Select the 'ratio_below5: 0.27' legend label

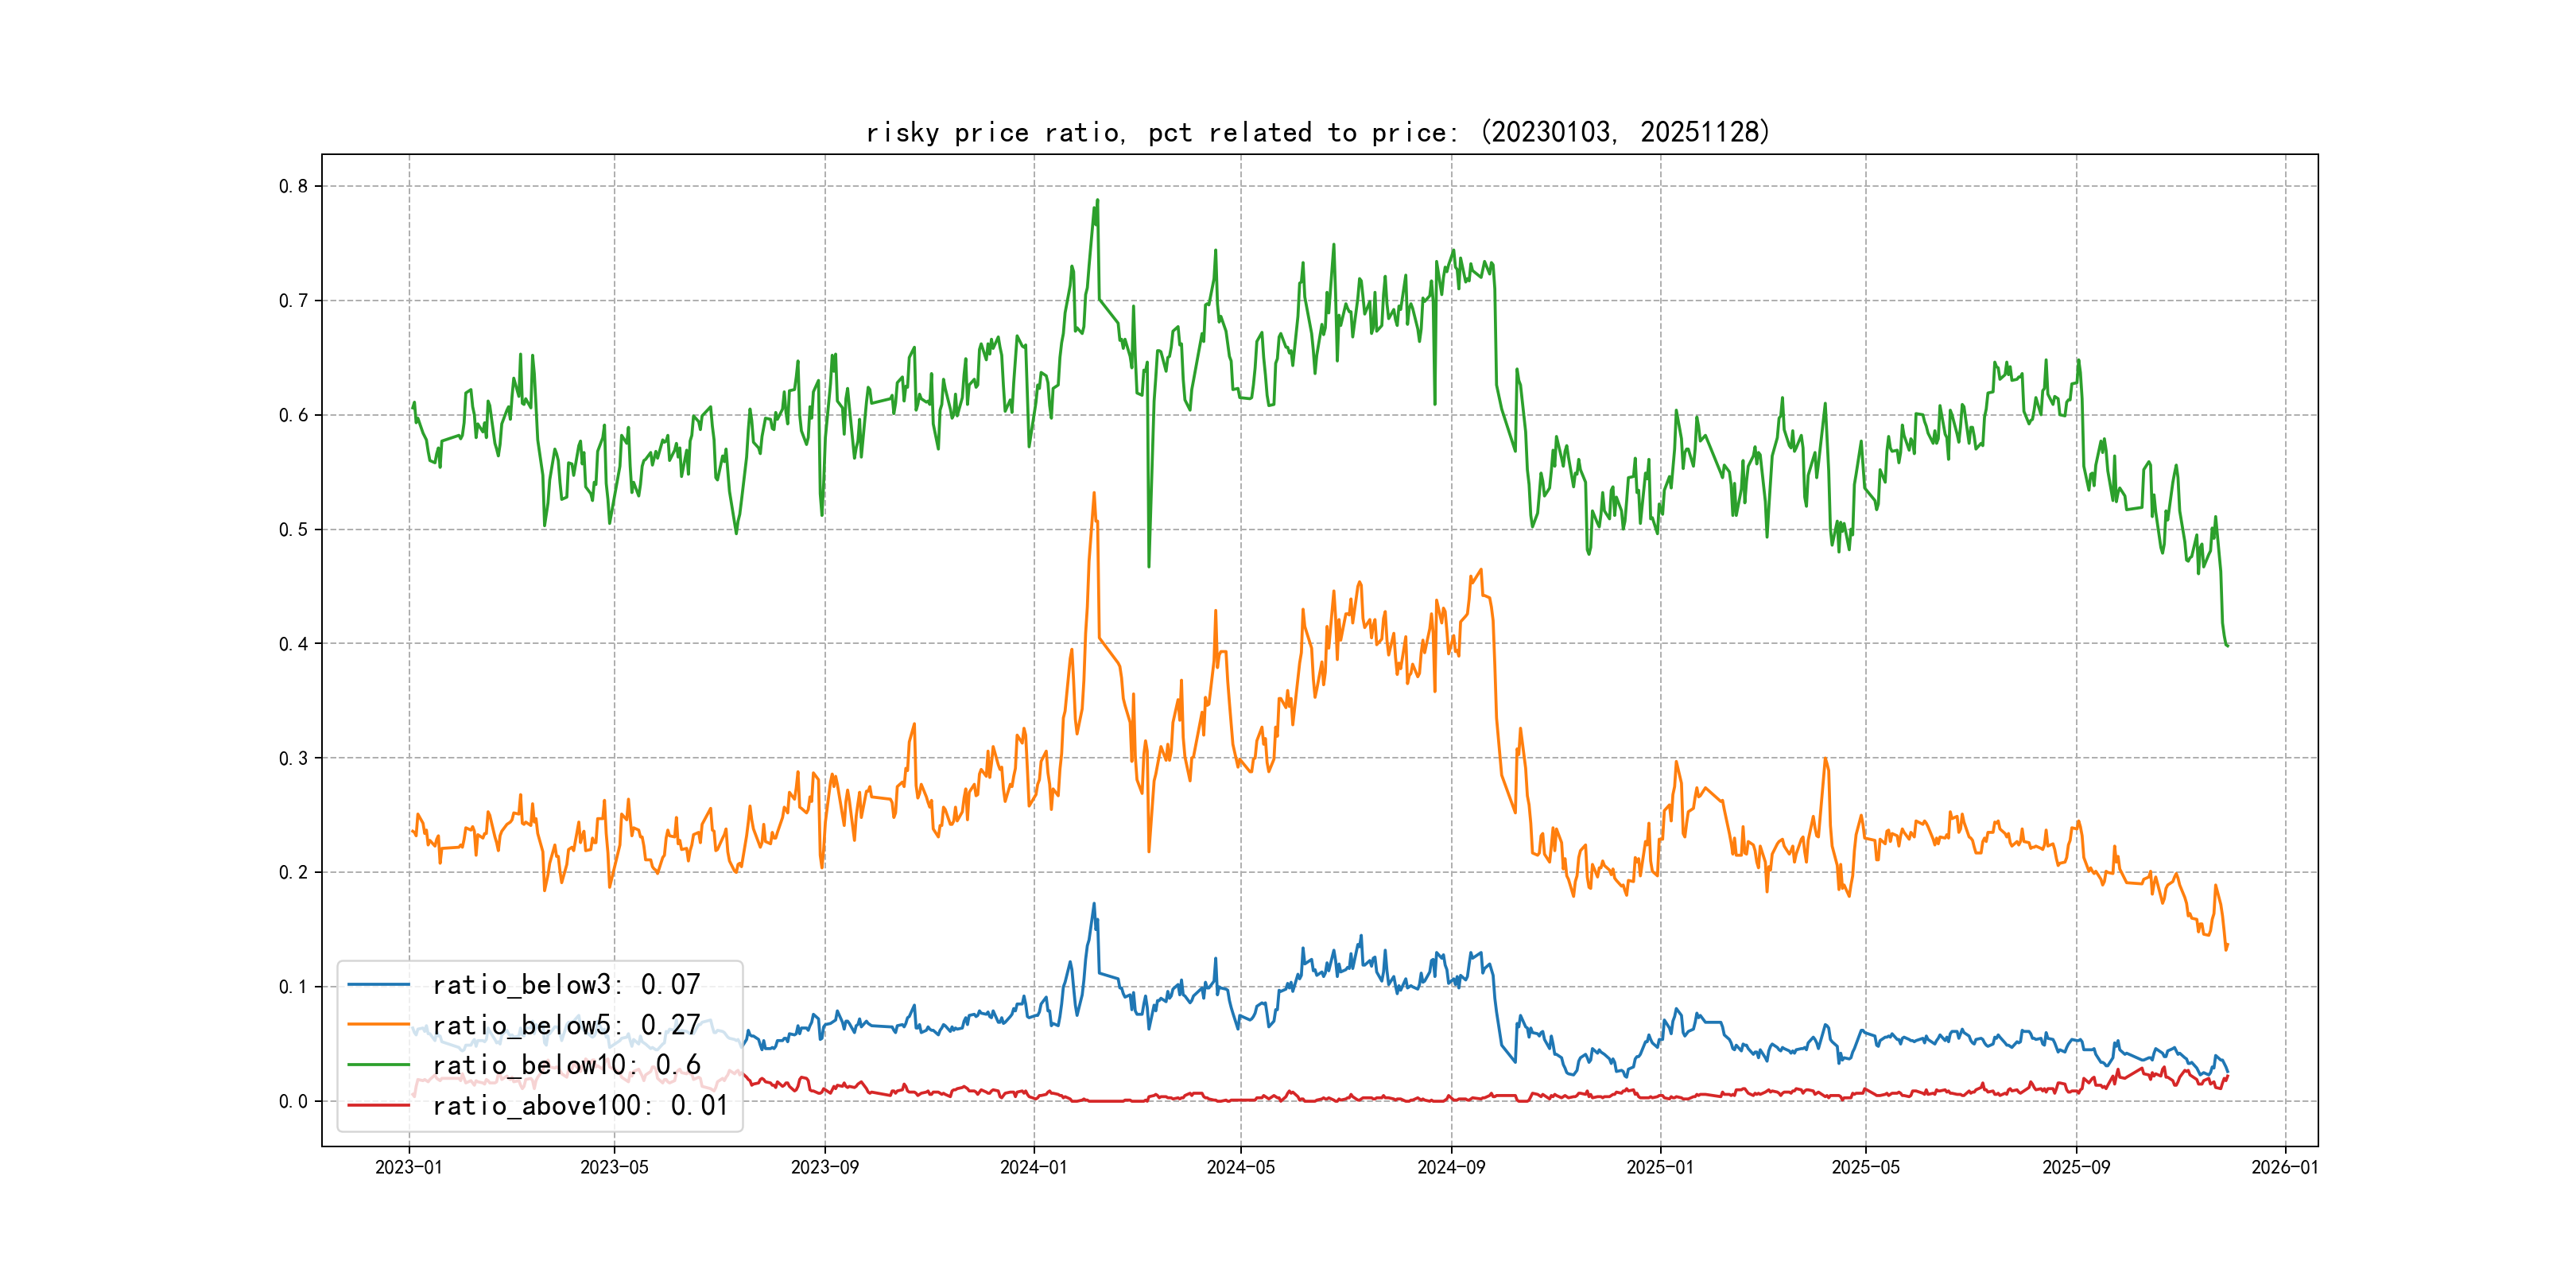pyautogui.click(x=566, y=1025)
